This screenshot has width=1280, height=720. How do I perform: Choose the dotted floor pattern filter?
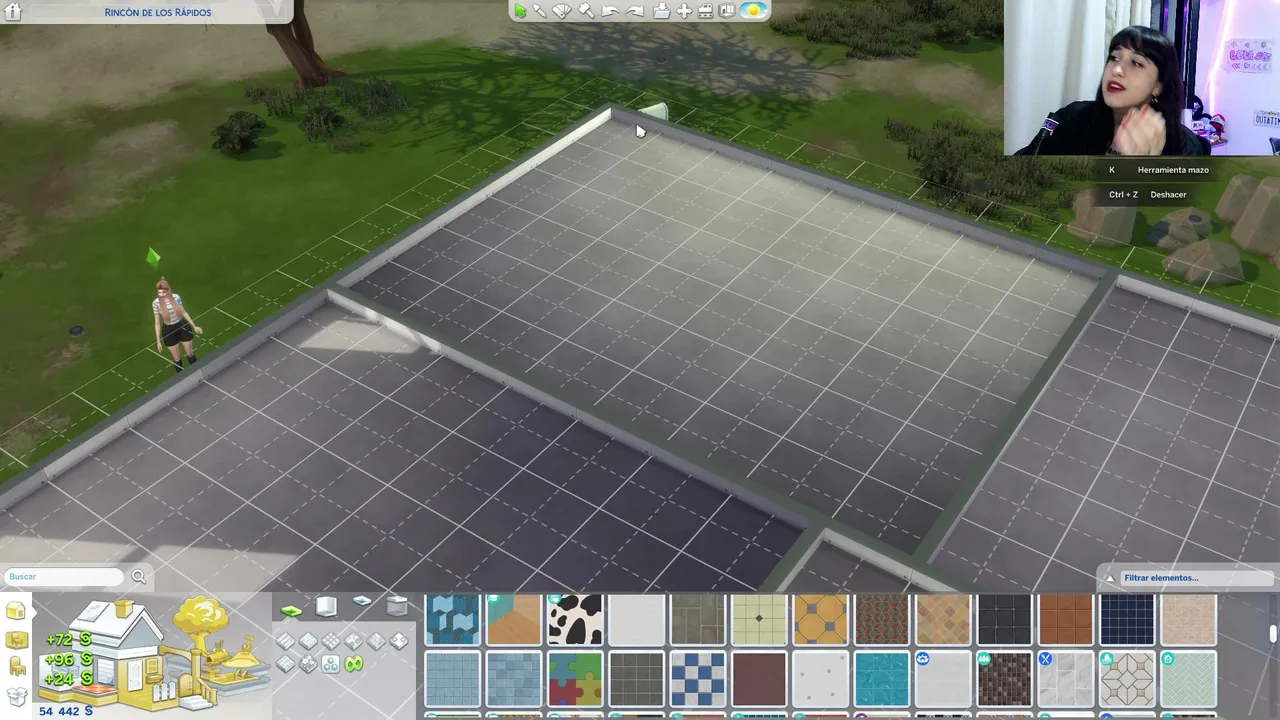click(399, 641)
